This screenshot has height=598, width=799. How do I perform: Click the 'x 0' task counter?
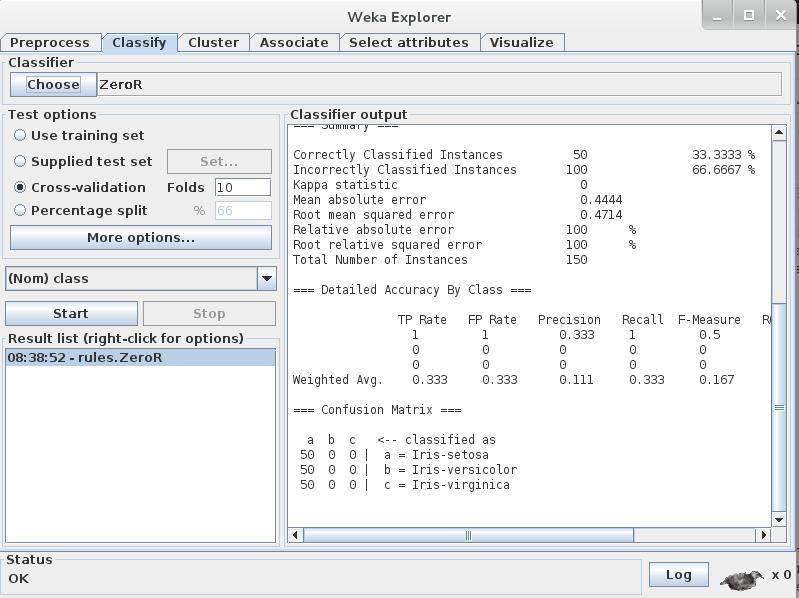(781, 575)
